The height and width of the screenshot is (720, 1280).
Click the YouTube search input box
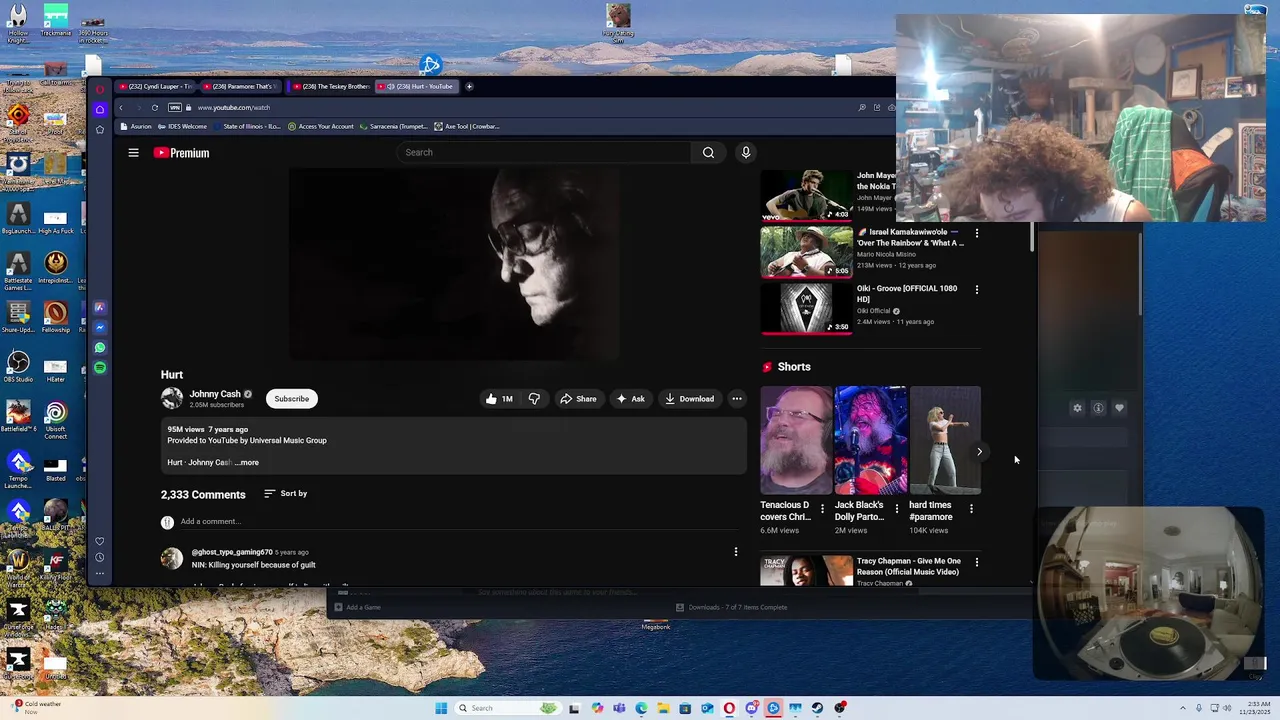544,152
